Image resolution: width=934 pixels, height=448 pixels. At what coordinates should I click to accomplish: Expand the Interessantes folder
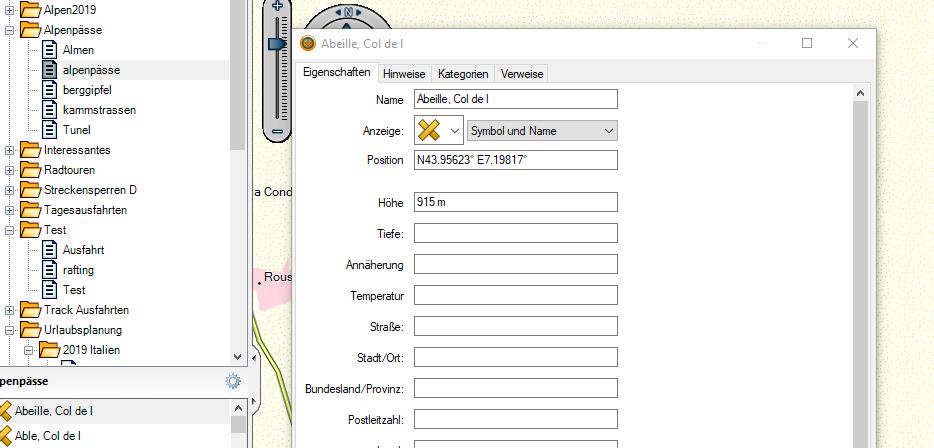[10, 150]
